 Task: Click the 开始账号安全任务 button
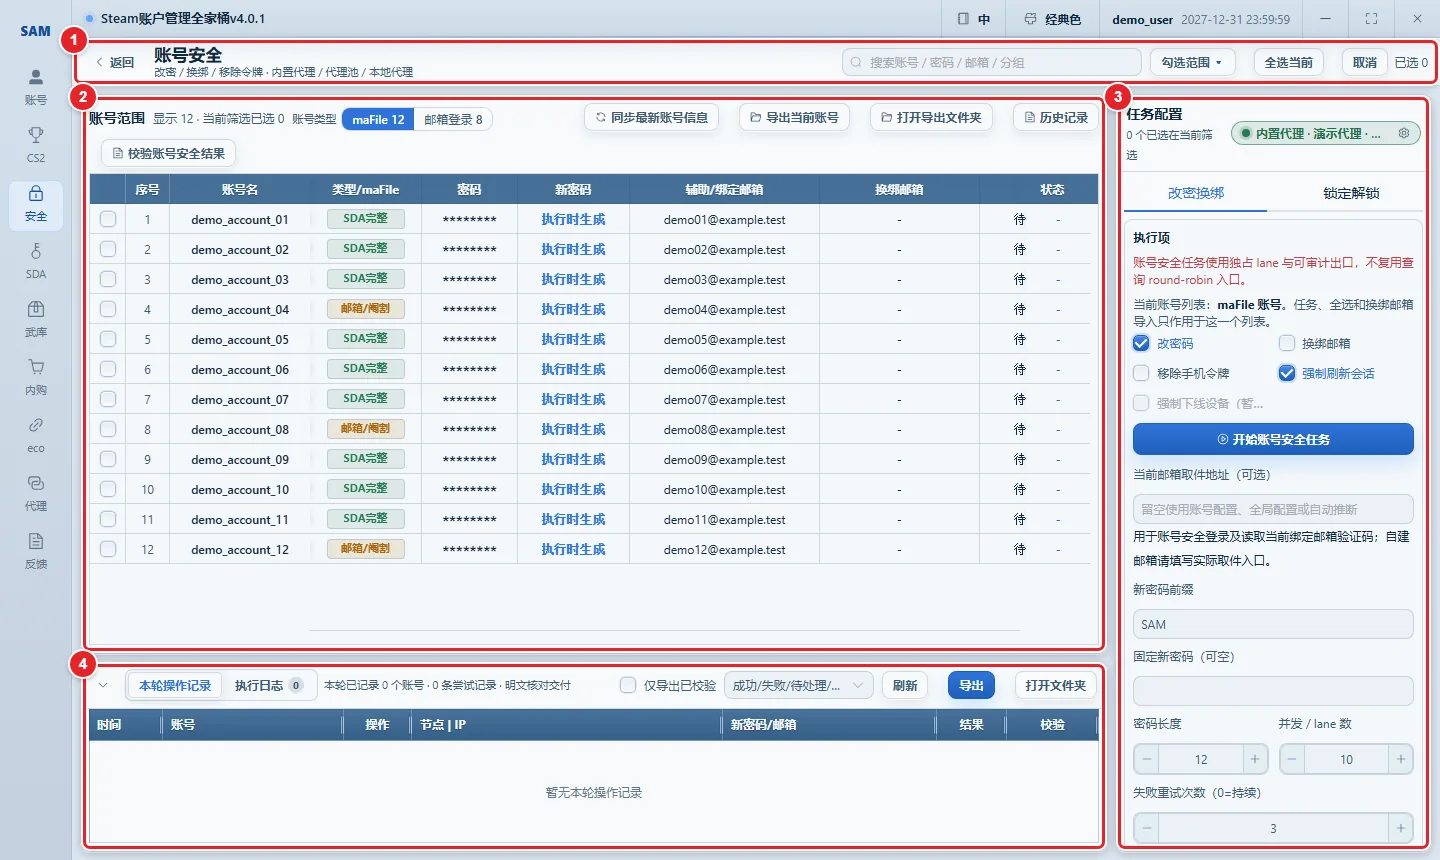[1273, 439]
